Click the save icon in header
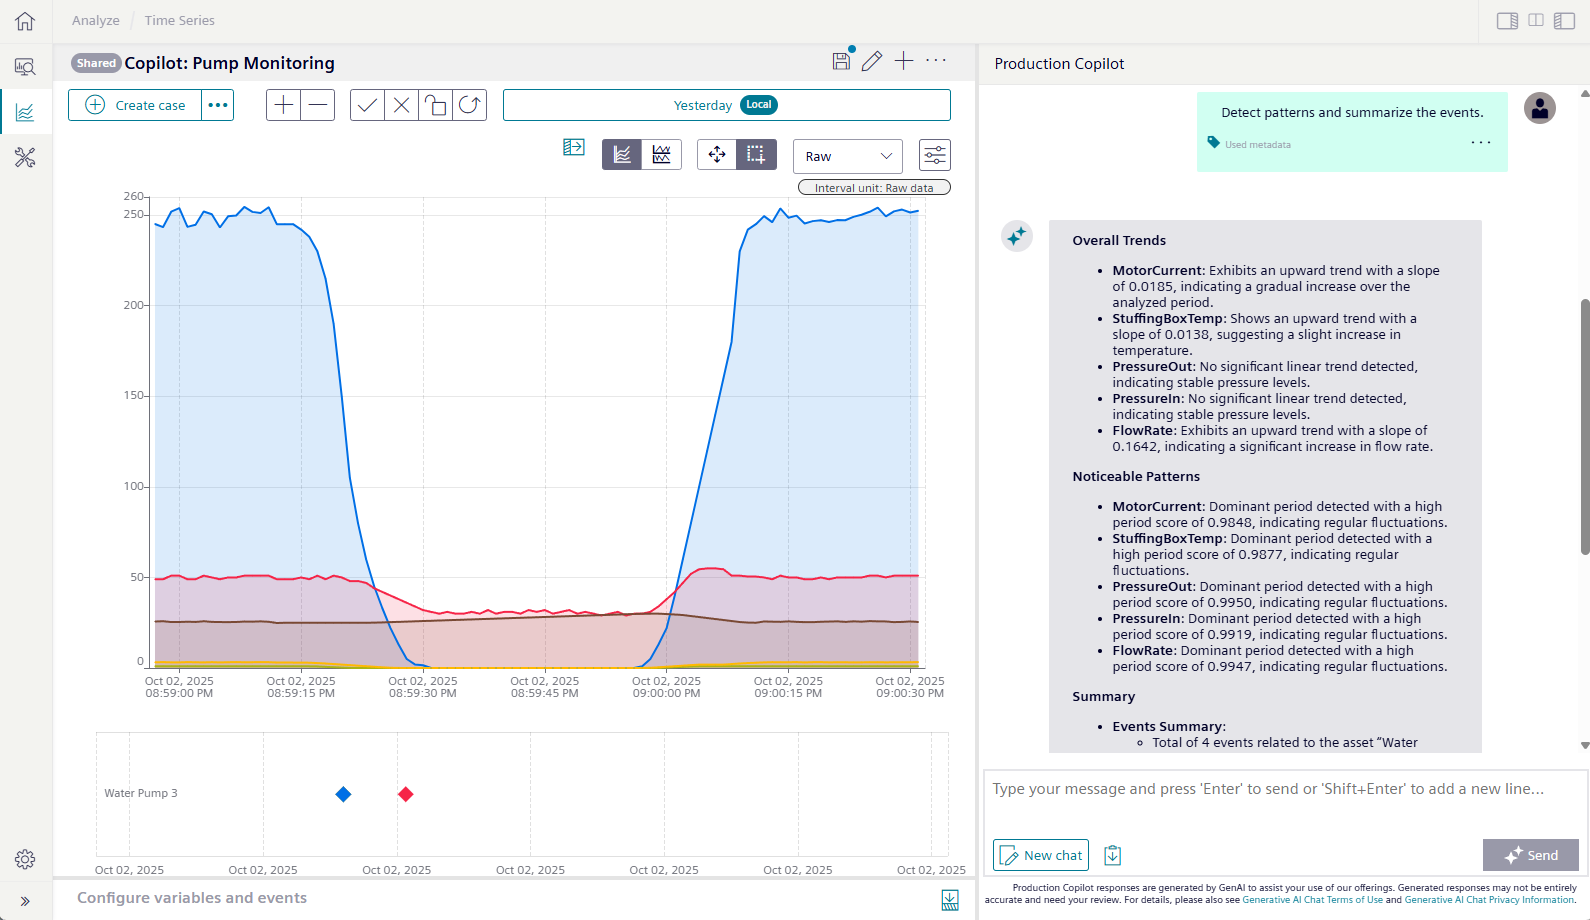Screen dimensions: 1590x920 click(x=841, y=61)
